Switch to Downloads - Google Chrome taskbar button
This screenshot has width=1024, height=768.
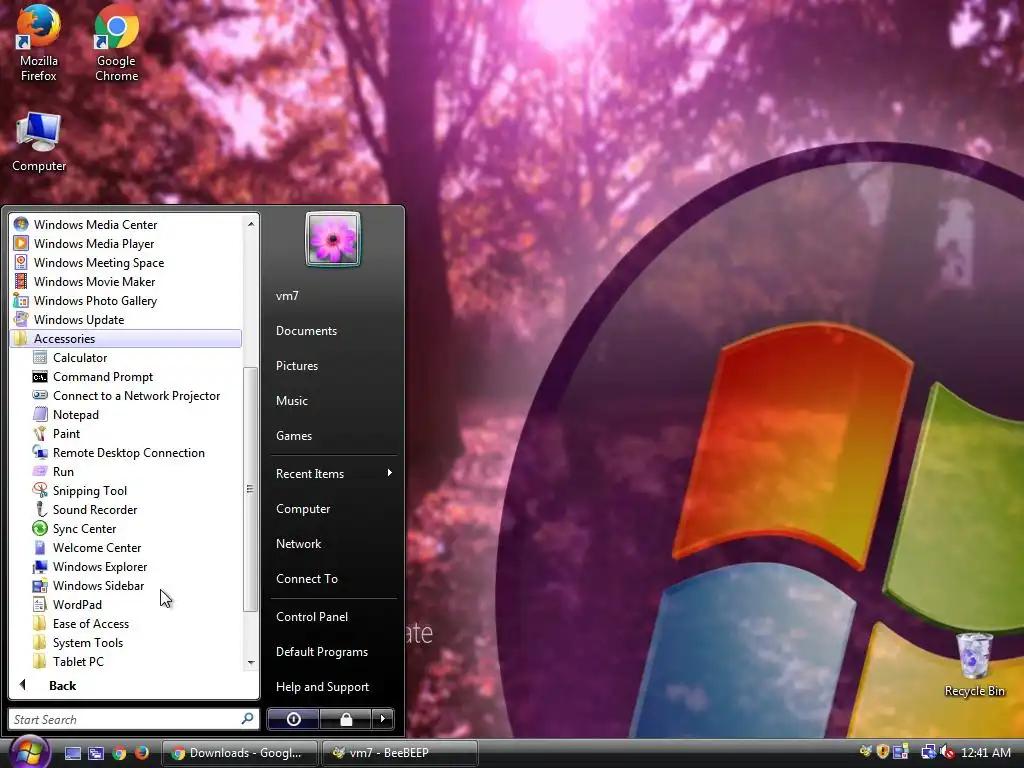pos(239,753)
